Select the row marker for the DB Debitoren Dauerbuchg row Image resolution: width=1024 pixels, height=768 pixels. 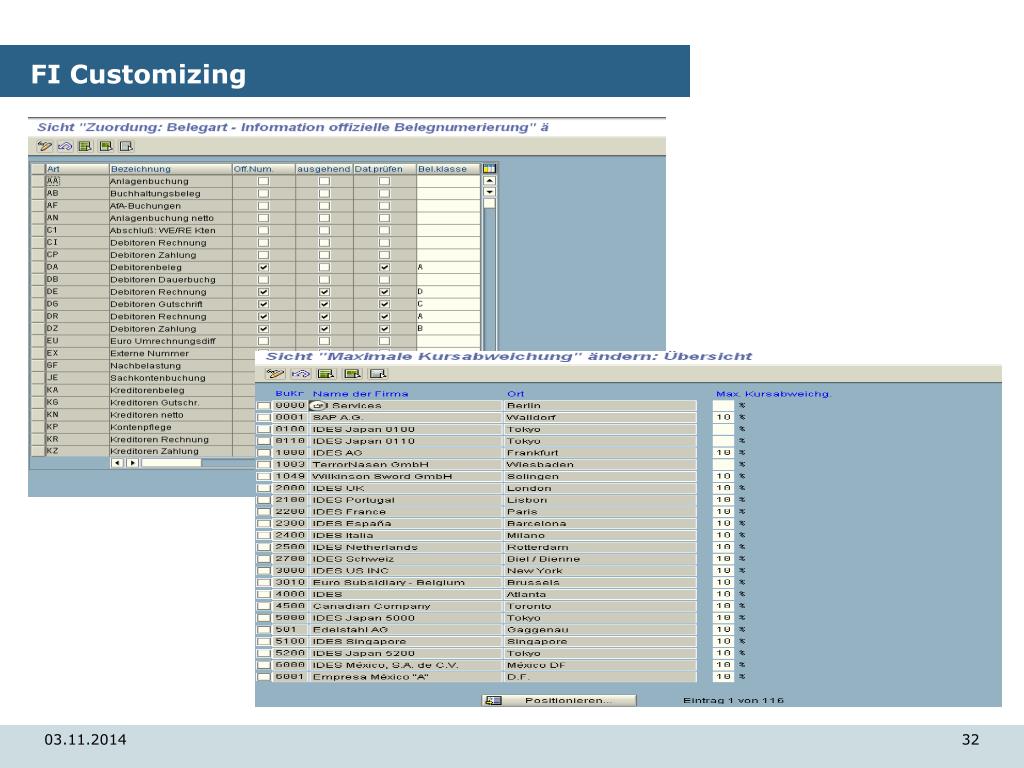(x=38, y=280)
